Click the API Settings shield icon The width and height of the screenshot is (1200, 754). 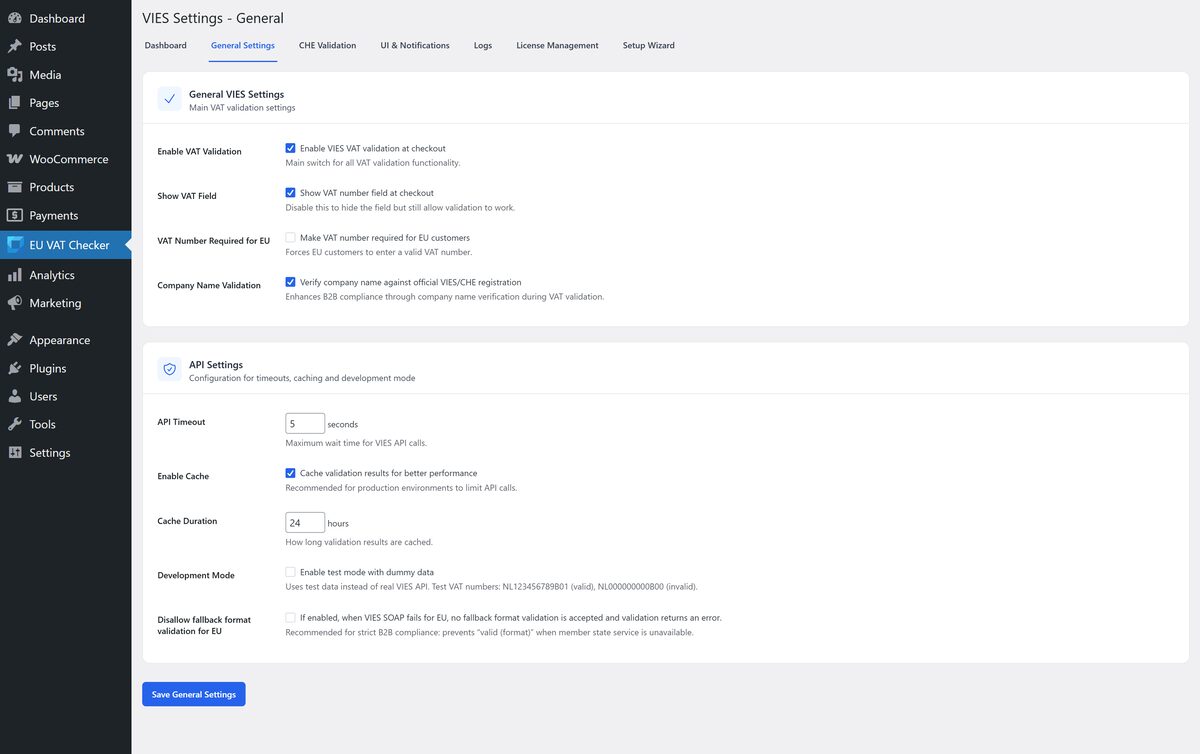pos(169,370)
